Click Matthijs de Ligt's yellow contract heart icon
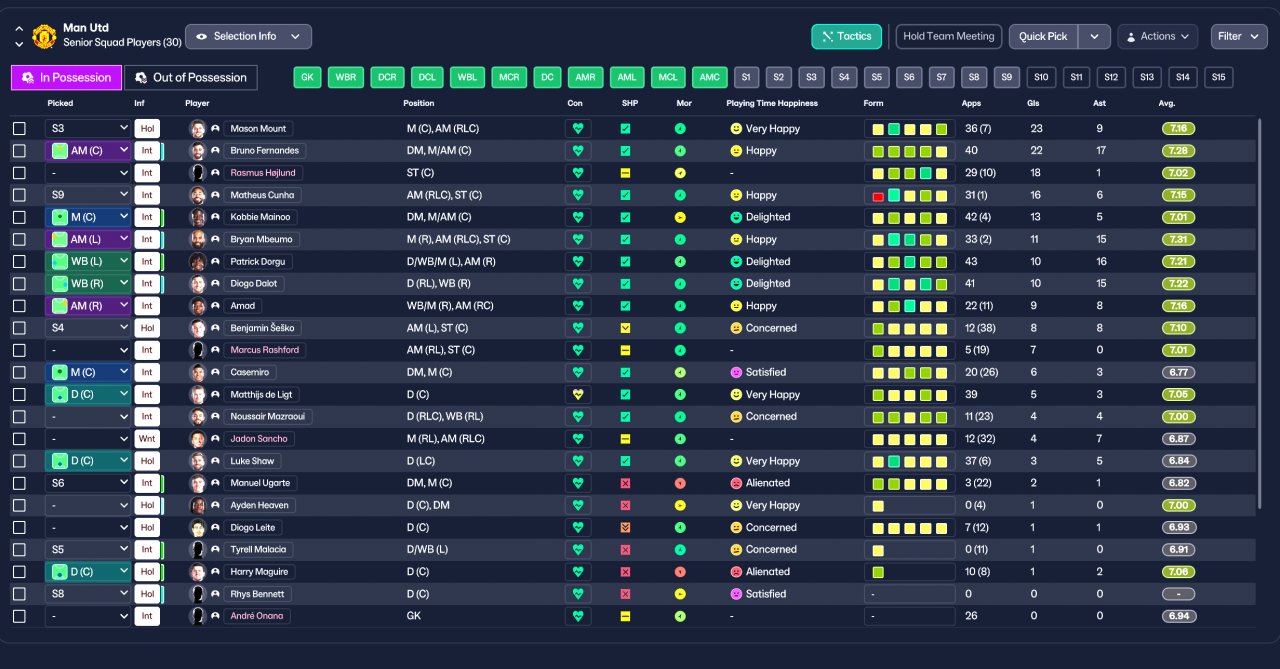This screenshot has width=1280, height=669. pos(578,395)
